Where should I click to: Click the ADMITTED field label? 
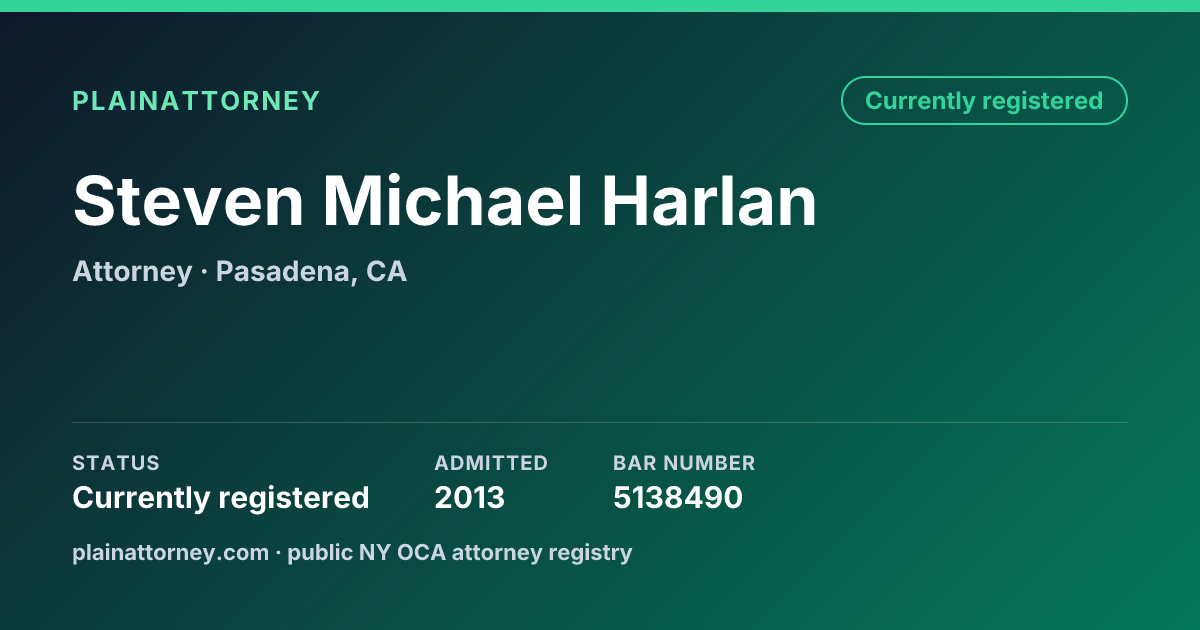click(491, 463)
